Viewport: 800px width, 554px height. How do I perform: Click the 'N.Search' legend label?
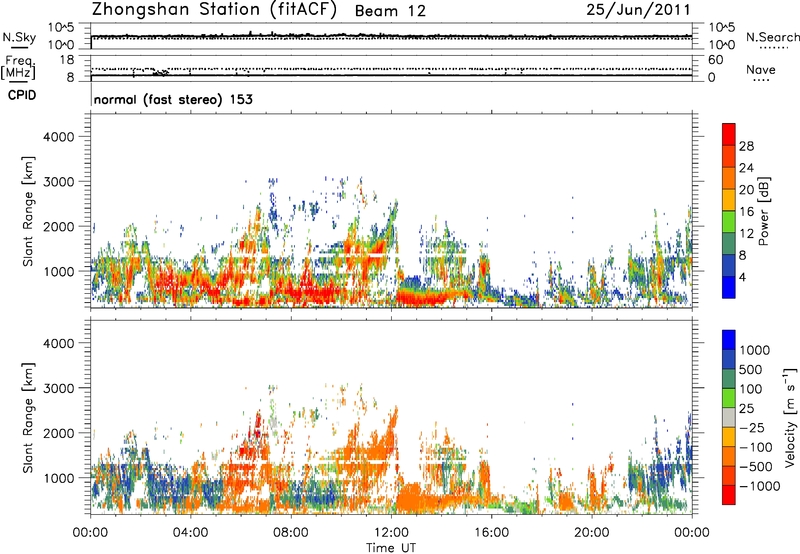click(772, 37)
